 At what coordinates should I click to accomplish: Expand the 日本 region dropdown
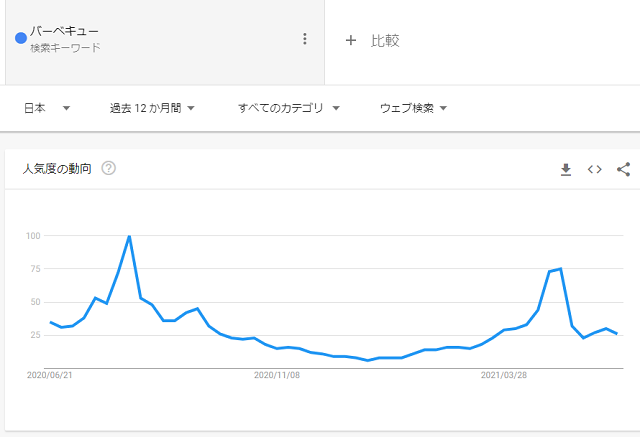click(47, 108)
